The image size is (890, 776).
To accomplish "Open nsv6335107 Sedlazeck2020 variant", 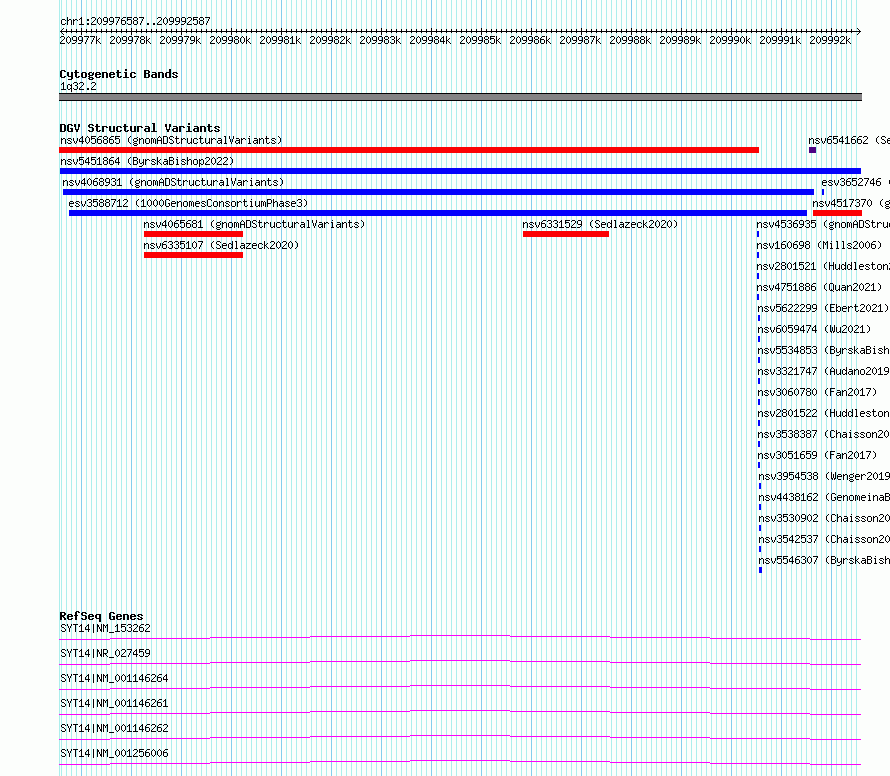I will 221,245.
